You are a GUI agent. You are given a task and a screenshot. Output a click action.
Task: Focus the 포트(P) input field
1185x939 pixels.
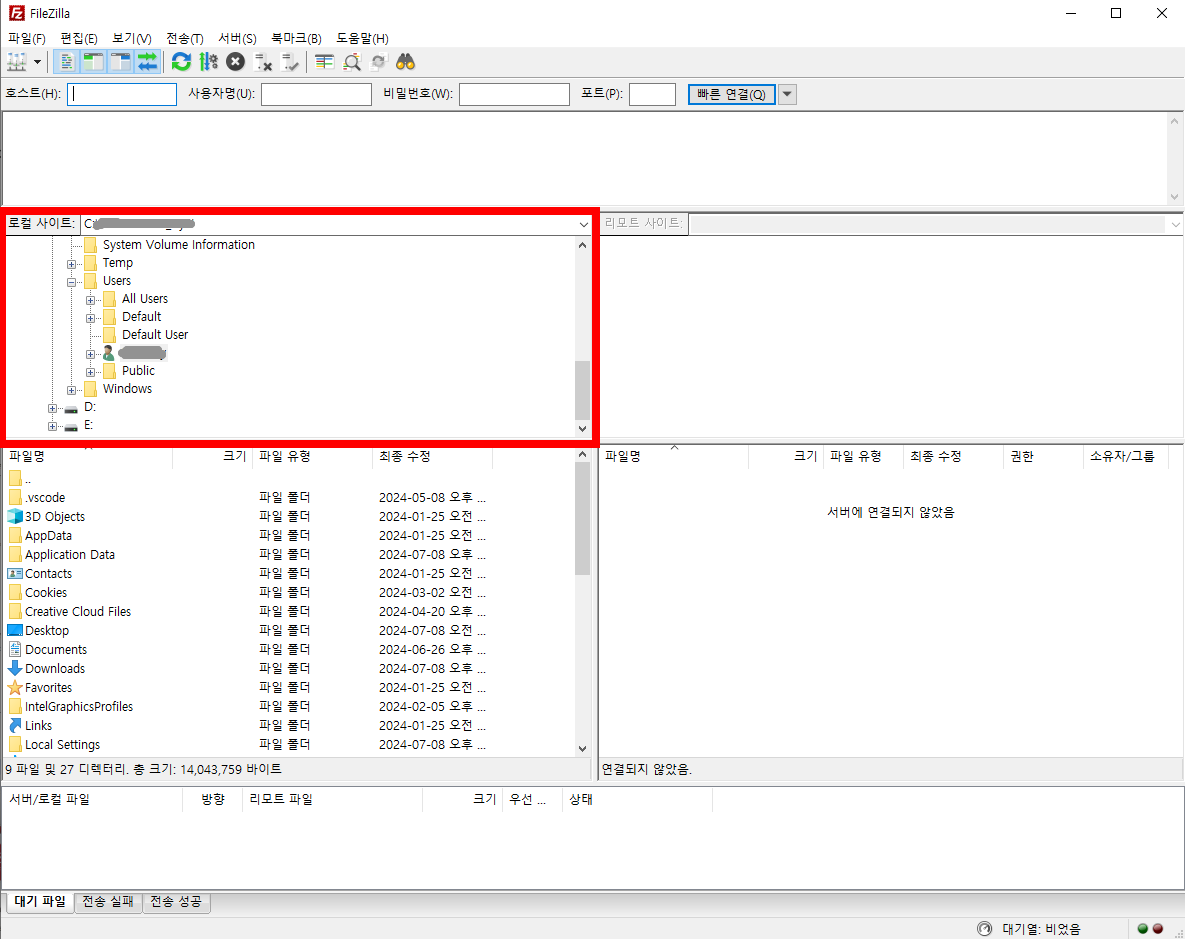point(652,95)
